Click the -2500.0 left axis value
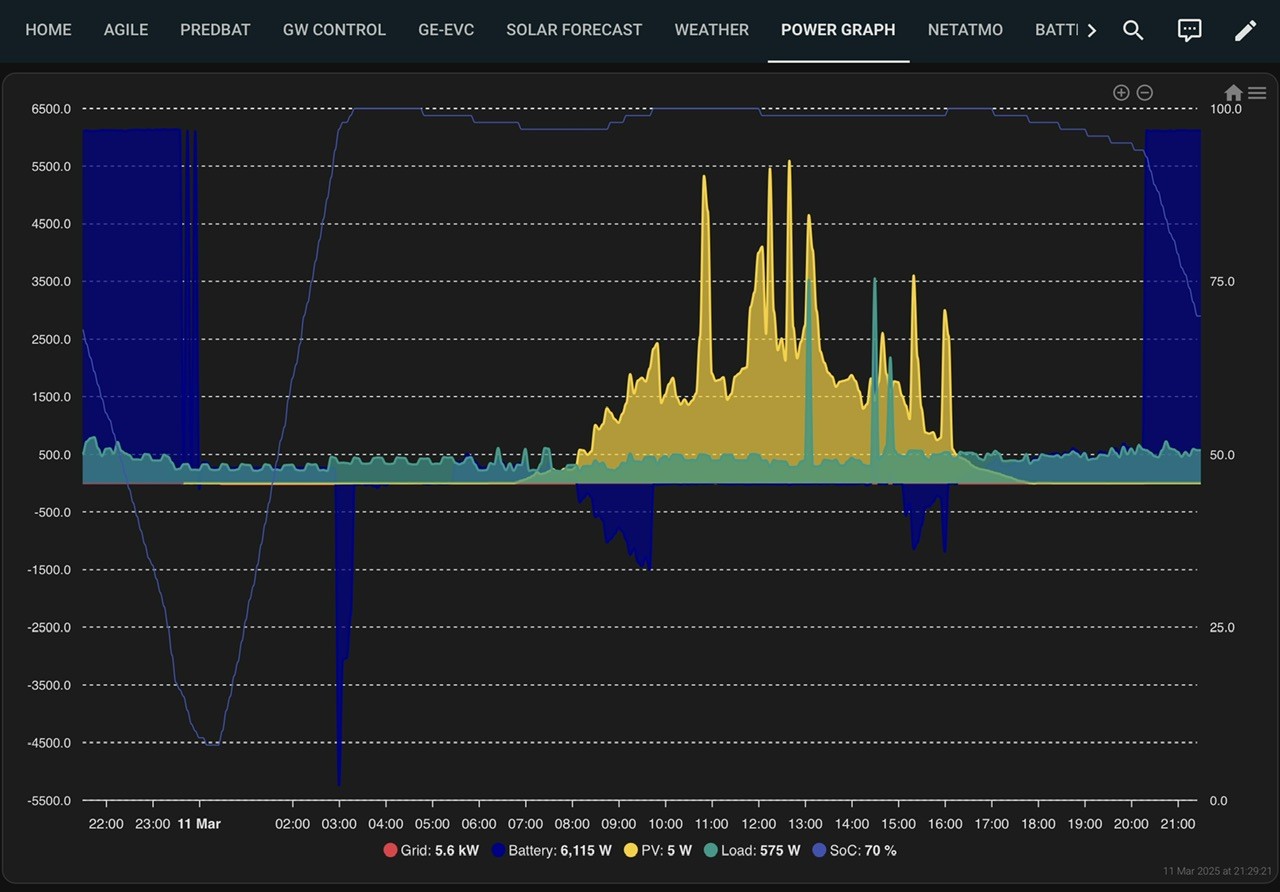 (50, 628)
